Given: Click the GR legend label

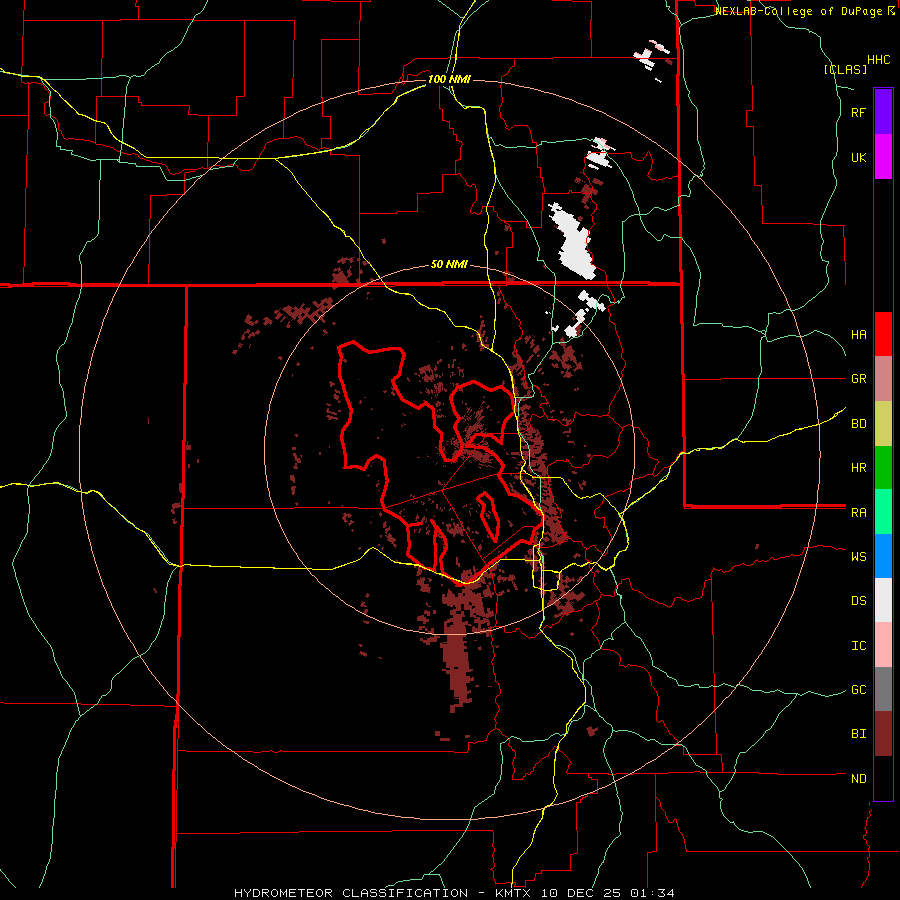Looking at the screenshot, I should coord(859,379).
